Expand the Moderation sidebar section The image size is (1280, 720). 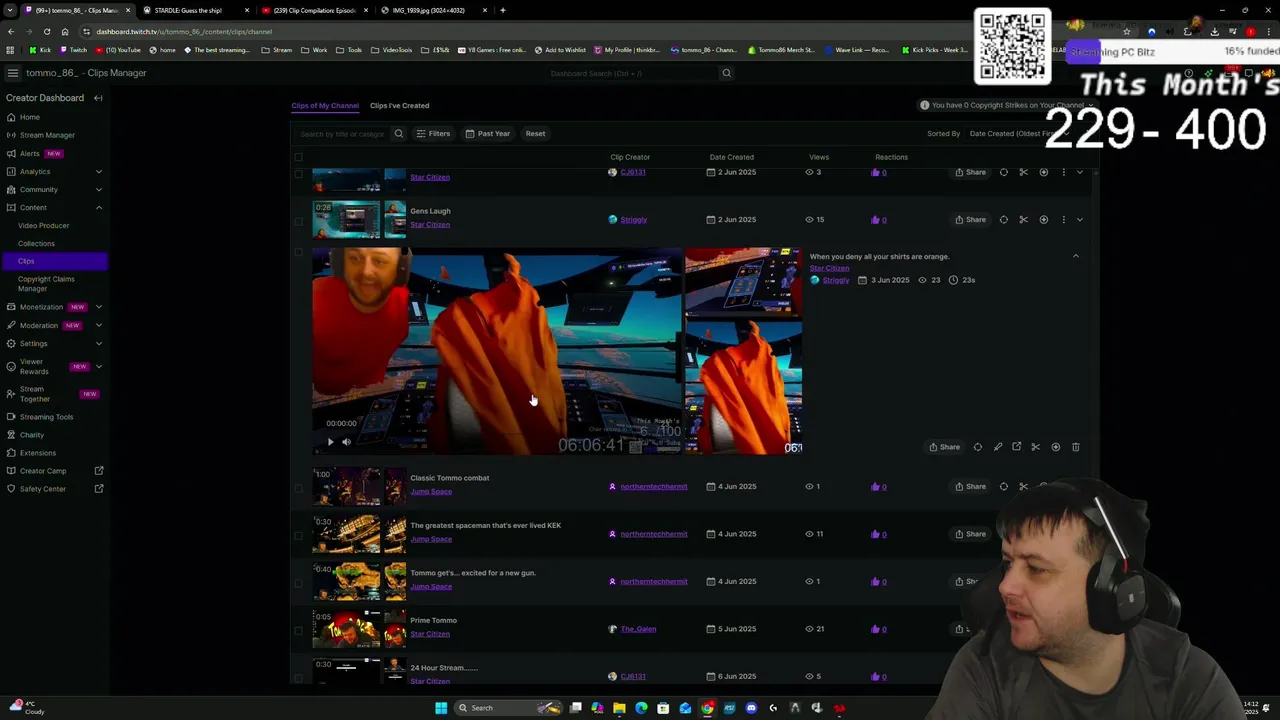coord(98,325)
